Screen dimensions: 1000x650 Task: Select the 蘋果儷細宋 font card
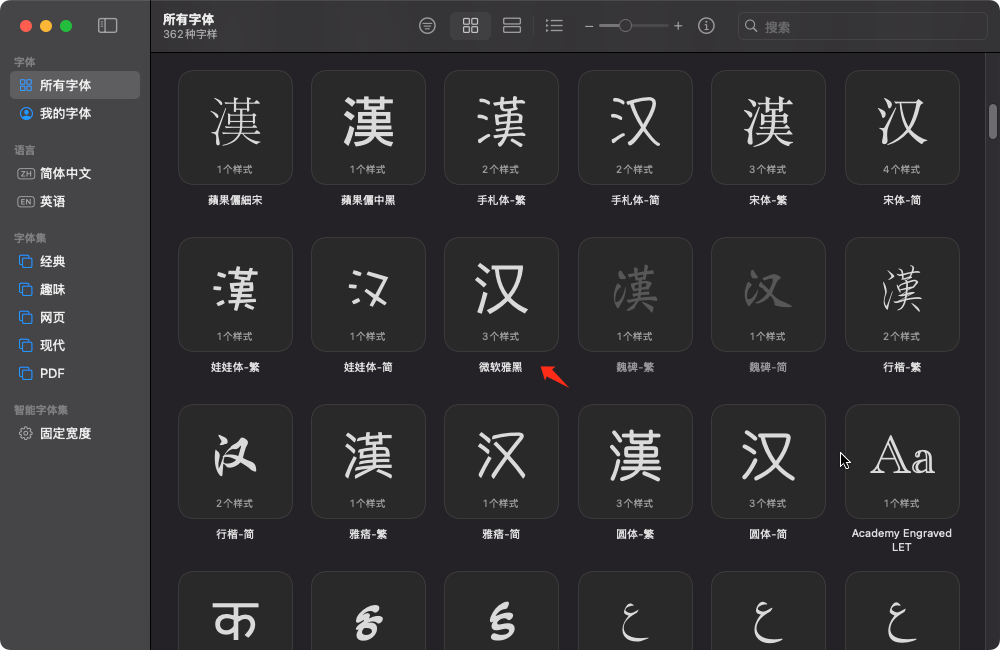(x=235, y=128)
